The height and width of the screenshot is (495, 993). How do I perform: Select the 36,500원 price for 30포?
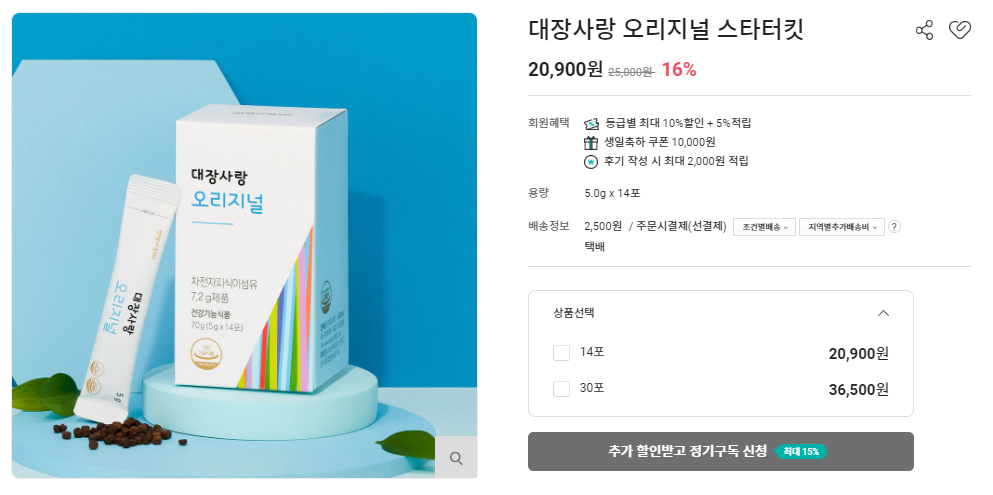tap(858, 389)
